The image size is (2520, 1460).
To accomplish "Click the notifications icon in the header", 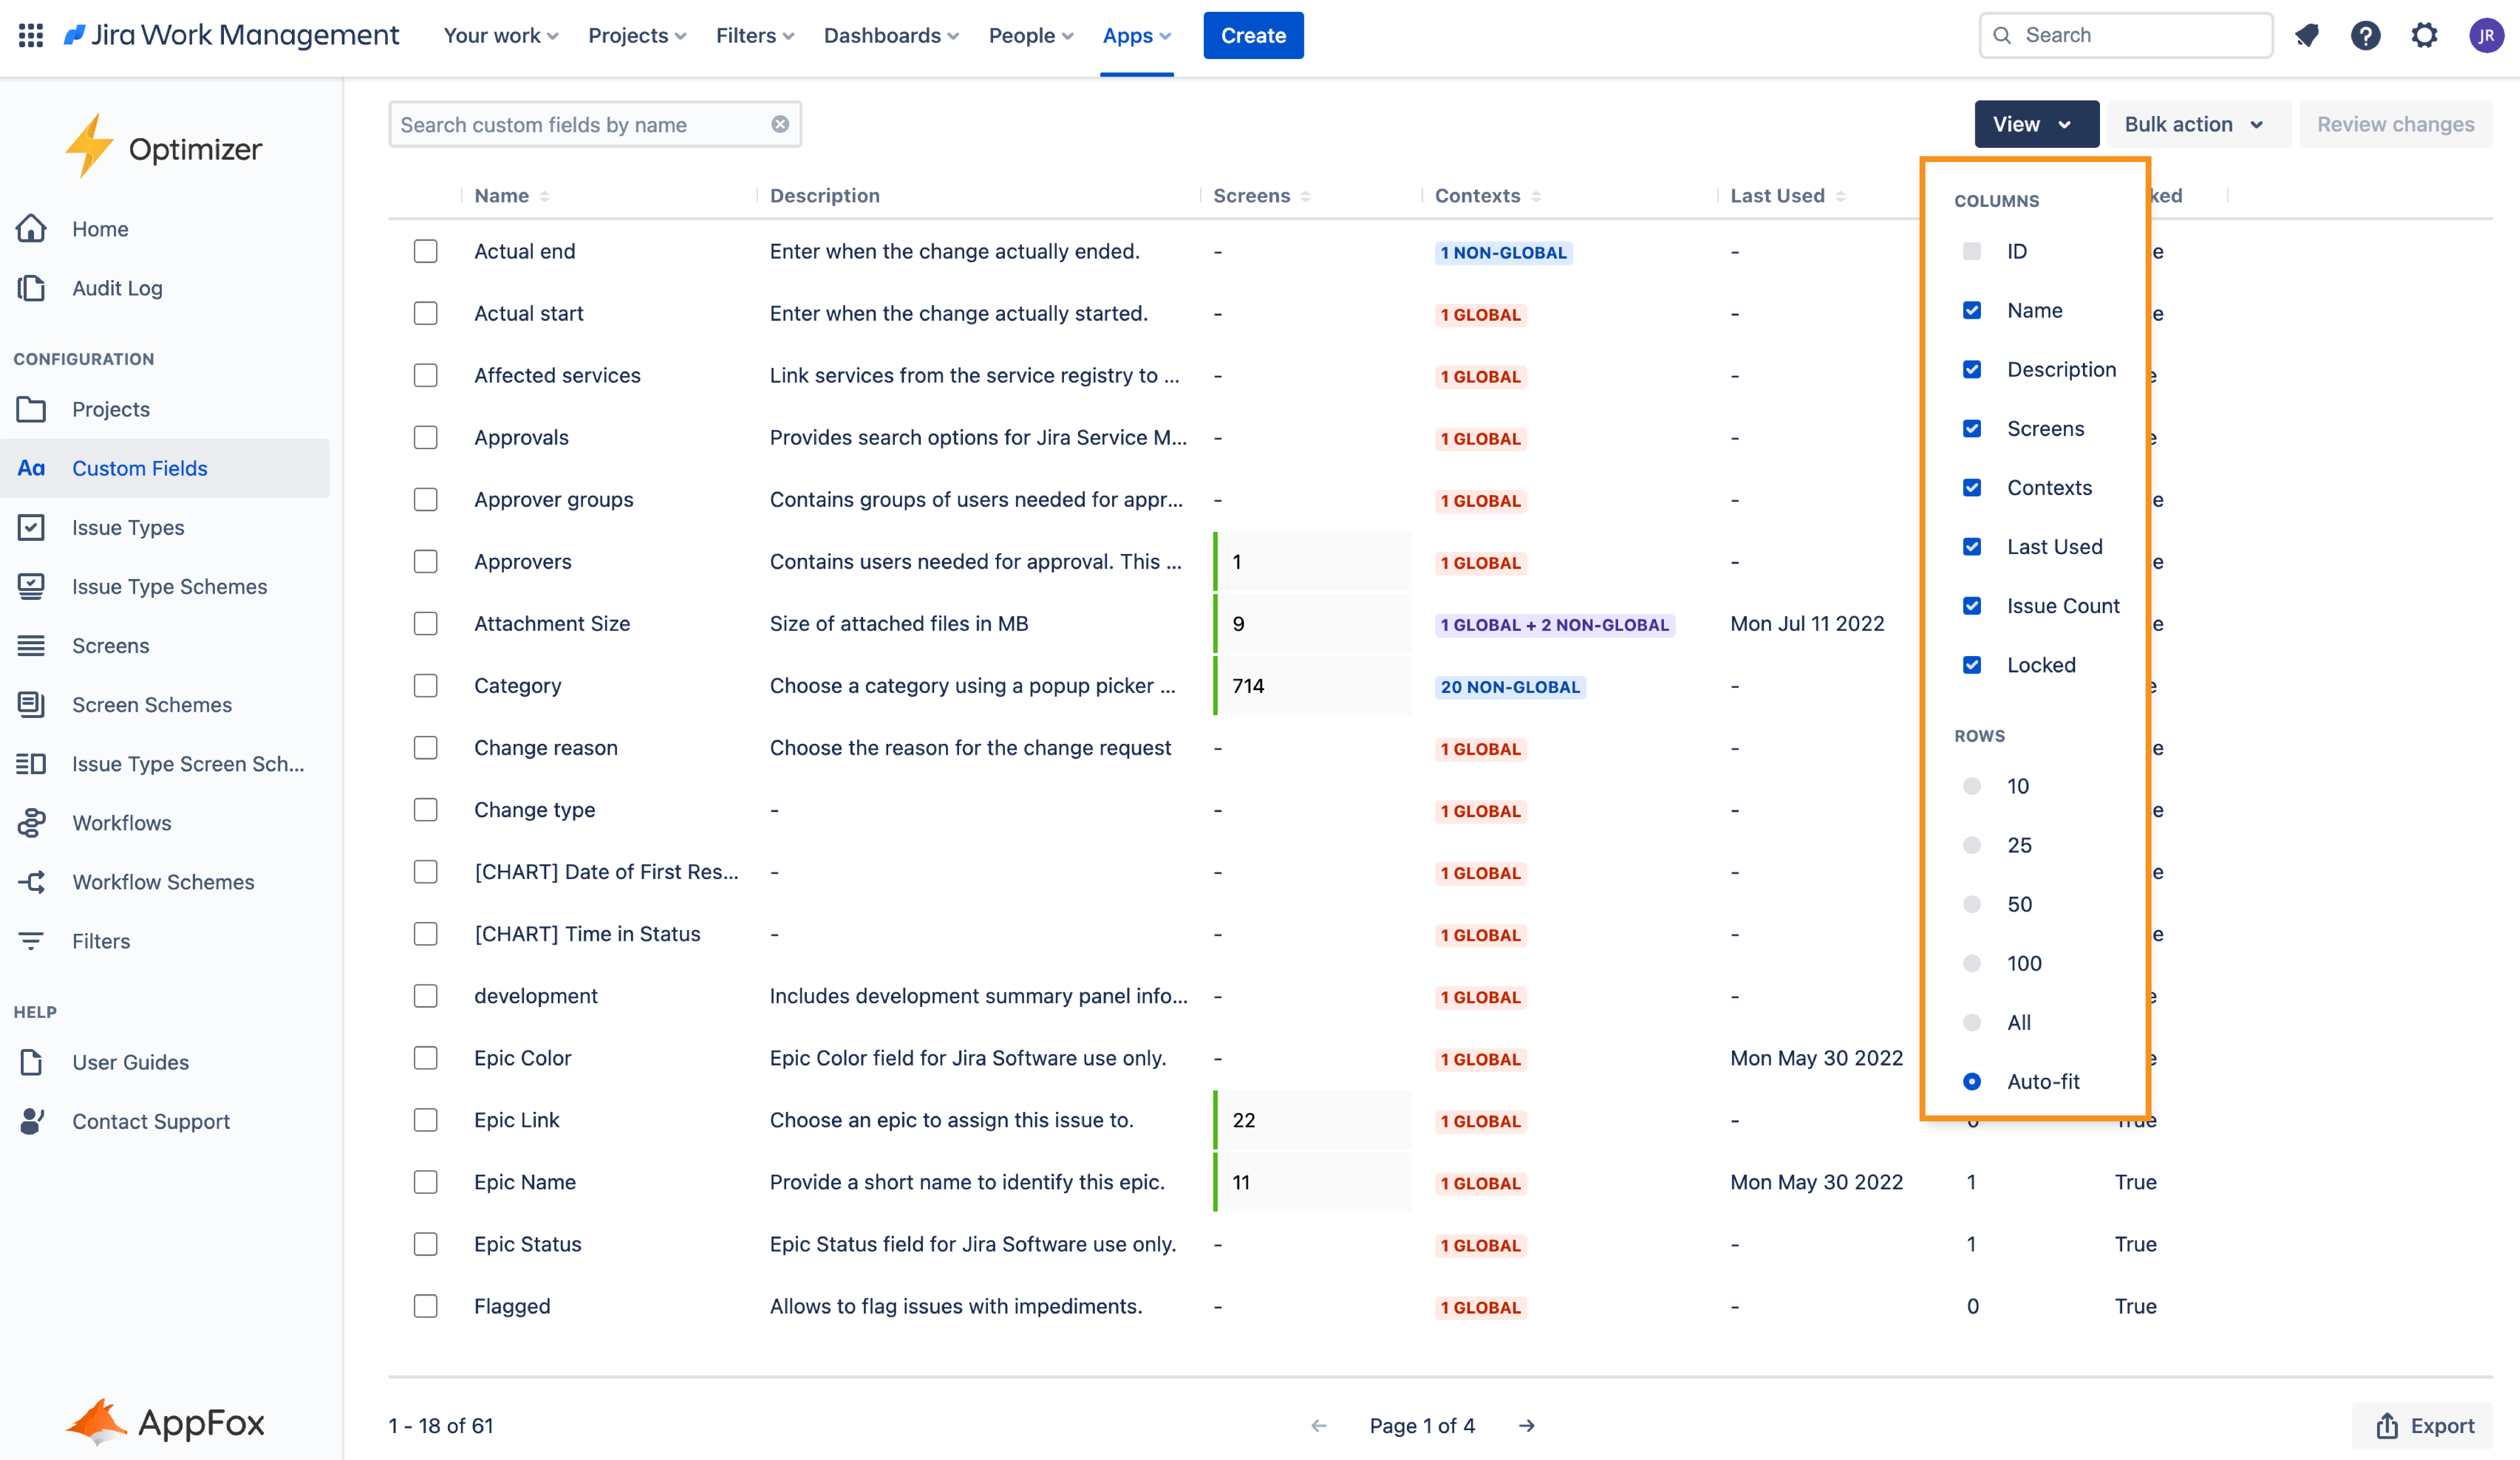I will click(2306, 35).
